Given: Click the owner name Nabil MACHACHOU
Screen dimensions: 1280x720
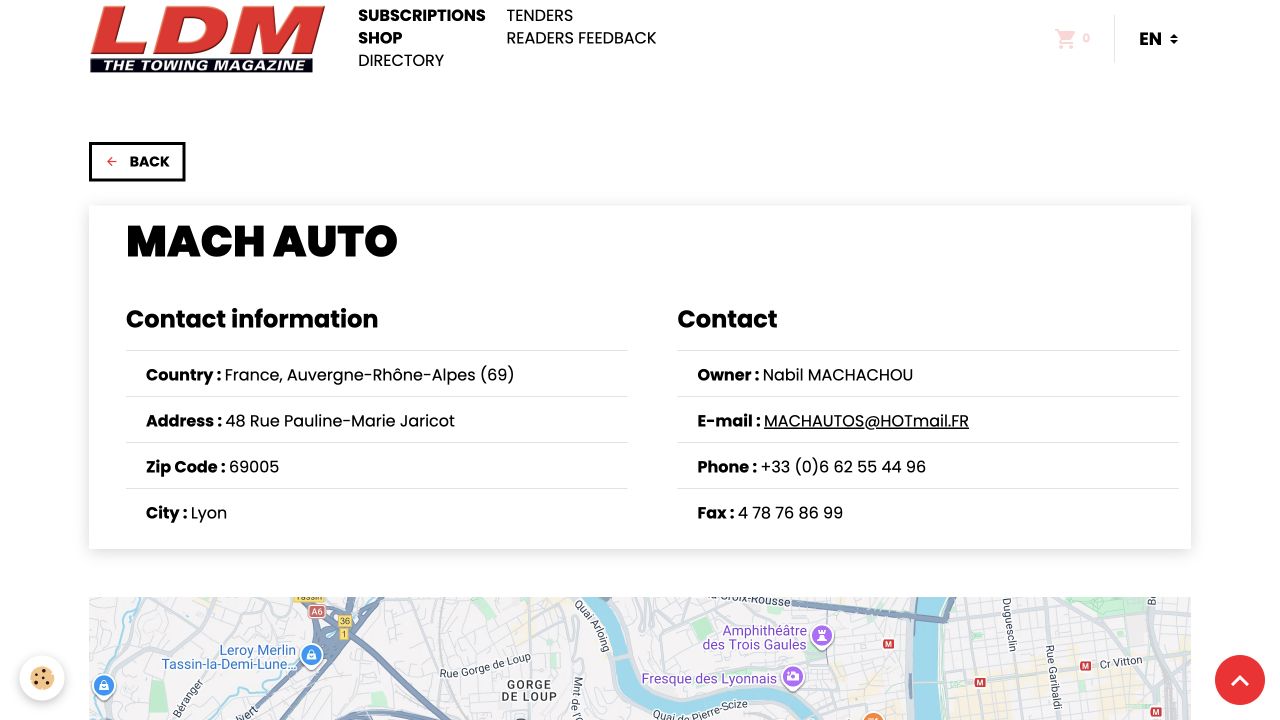Looking at the screenshot, I should 838,375.
